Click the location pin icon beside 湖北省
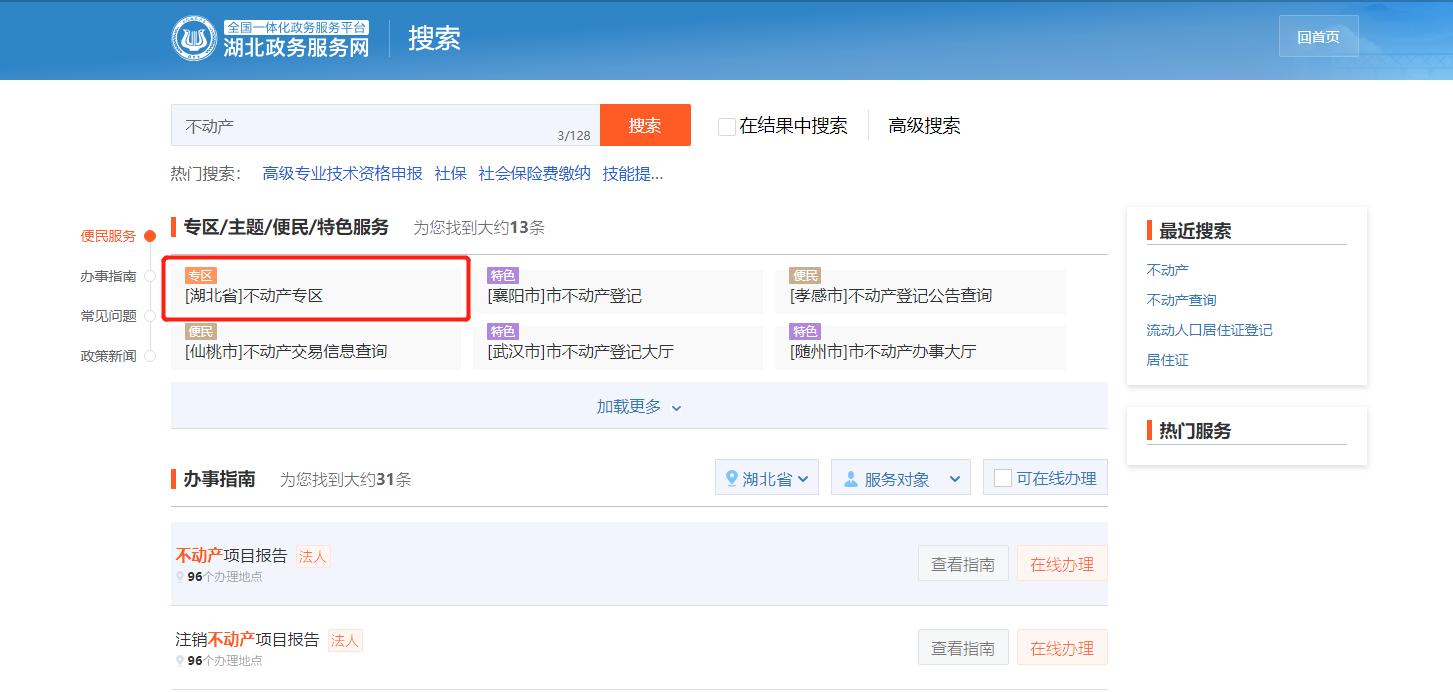The image size is (1453, 692). (x=731, y=477)
